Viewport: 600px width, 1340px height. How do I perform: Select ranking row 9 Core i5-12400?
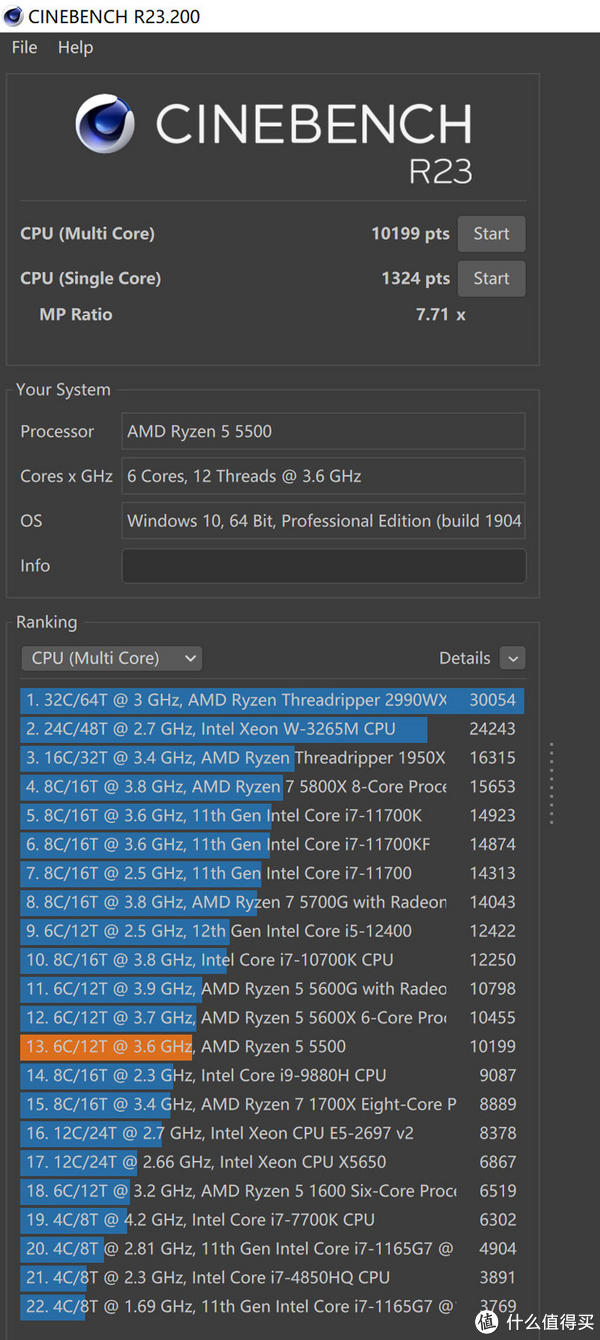[x=272, y=931]
